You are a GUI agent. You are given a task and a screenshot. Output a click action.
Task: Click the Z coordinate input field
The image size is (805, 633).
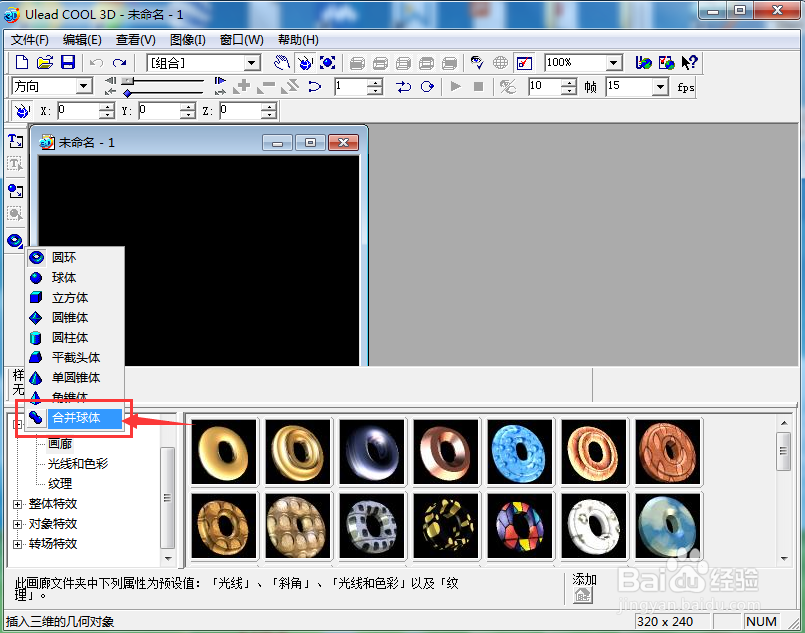(x=240, y=110)
